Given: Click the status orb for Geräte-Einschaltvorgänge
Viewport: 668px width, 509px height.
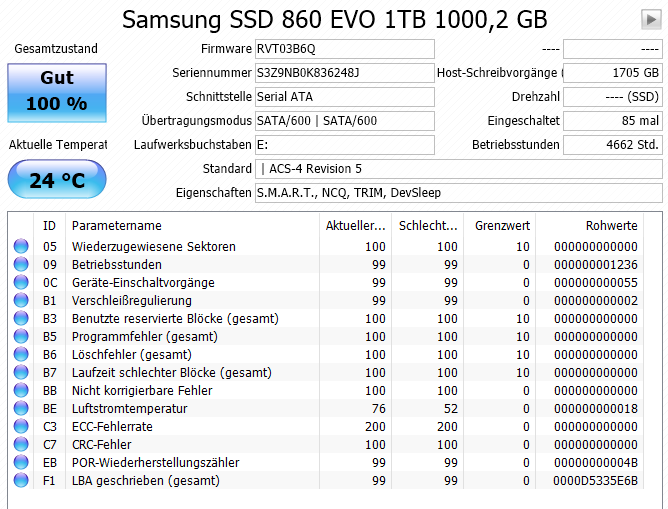Looking at the screenshot, I should click(21, 282).
